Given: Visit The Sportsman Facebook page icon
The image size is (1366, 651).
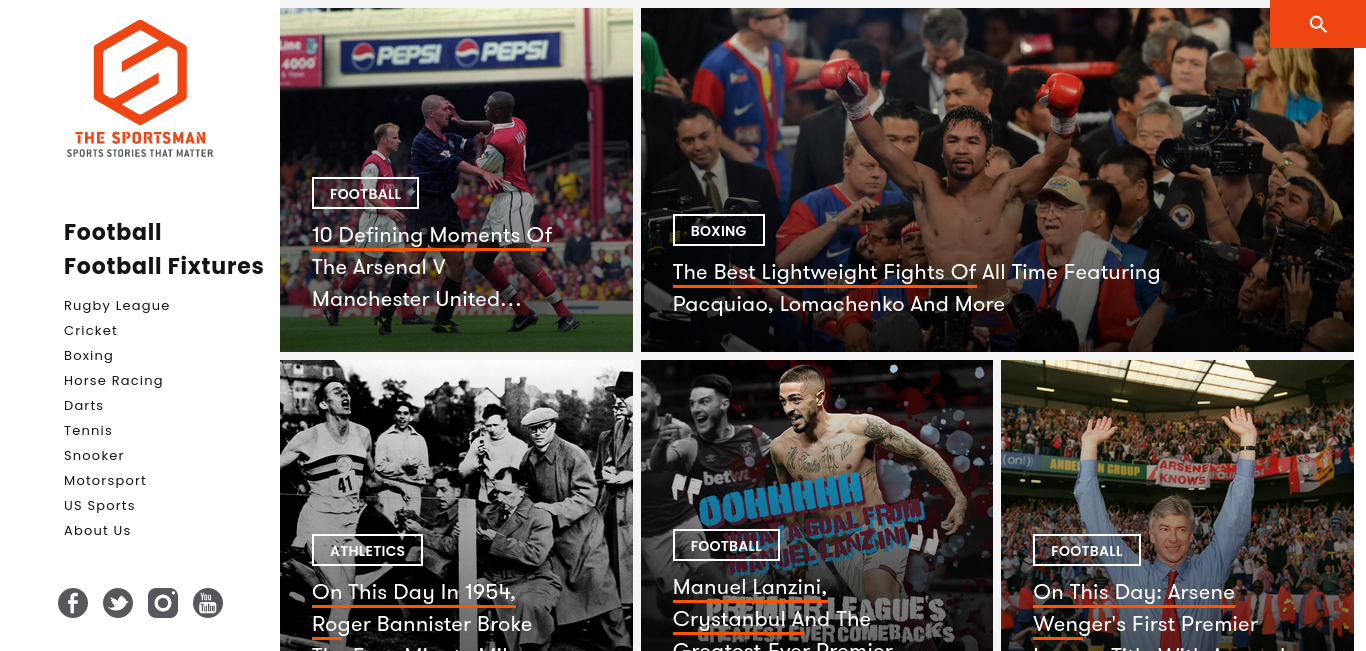Looking at the screenshot, I should [x=73, y=603].
